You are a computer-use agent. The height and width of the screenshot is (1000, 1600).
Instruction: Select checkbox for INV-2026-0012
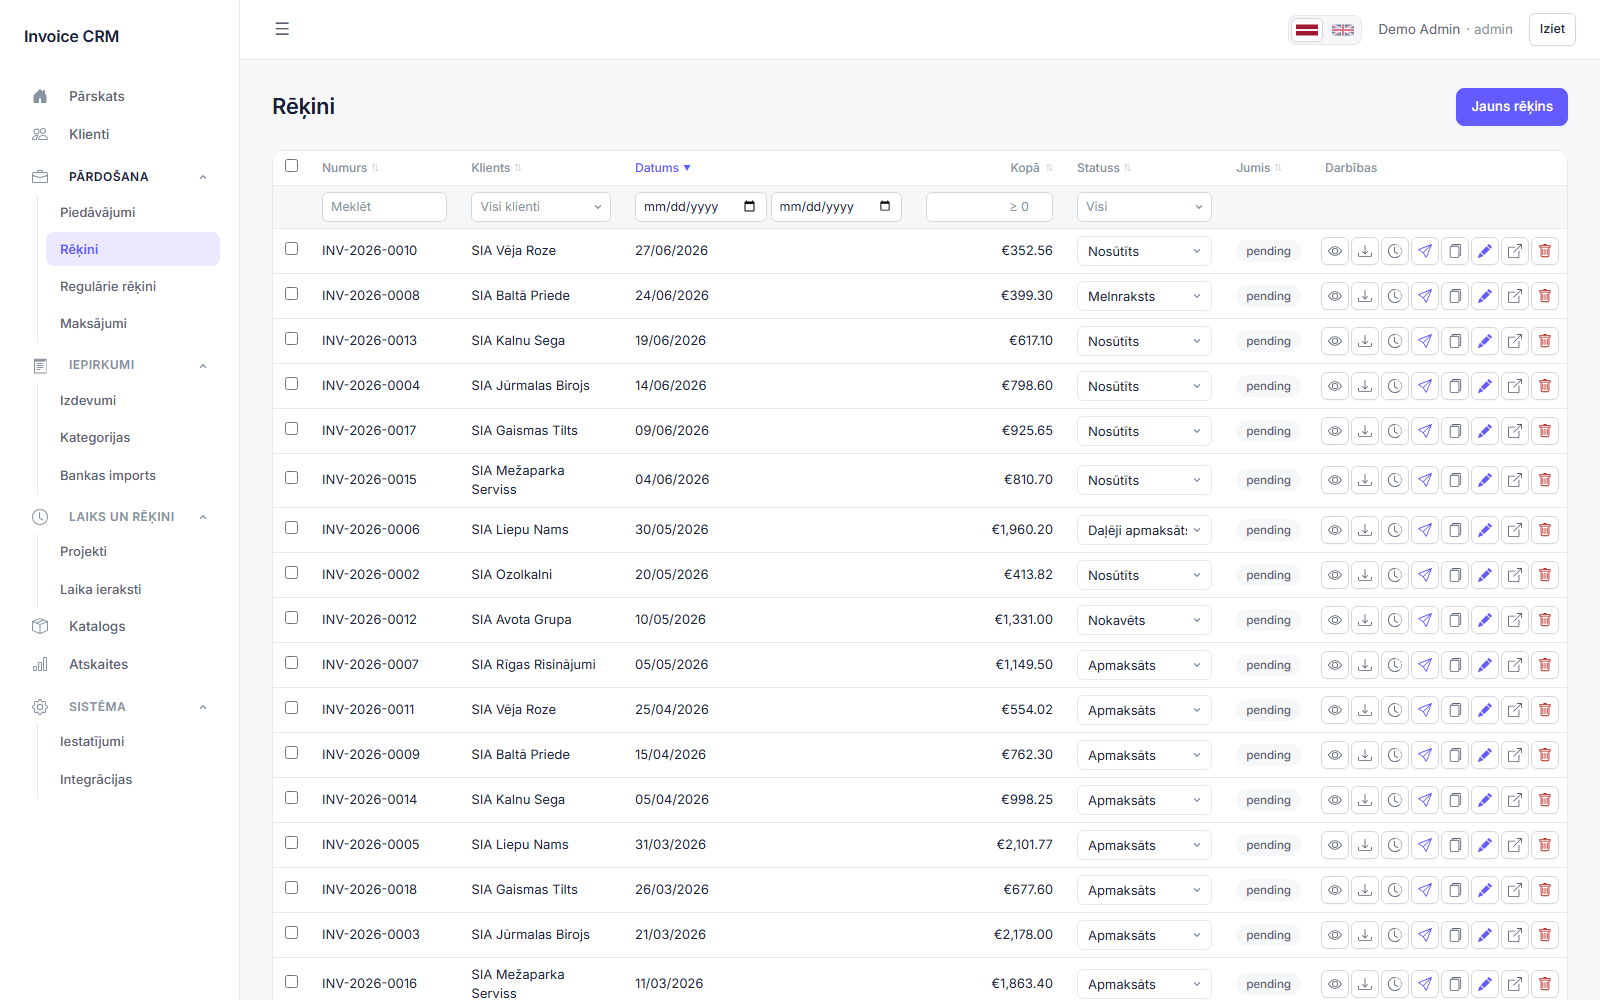point(291,618)
